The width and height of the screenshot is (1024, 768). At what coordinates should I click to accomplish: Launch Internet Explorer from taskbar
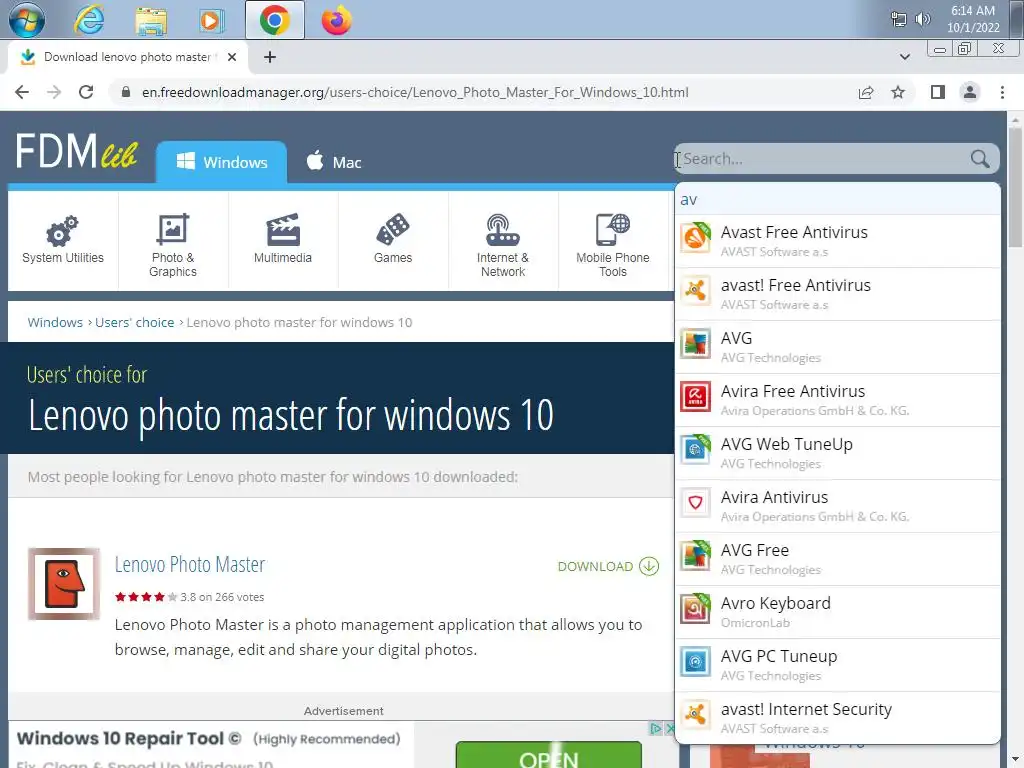(89, 20)
